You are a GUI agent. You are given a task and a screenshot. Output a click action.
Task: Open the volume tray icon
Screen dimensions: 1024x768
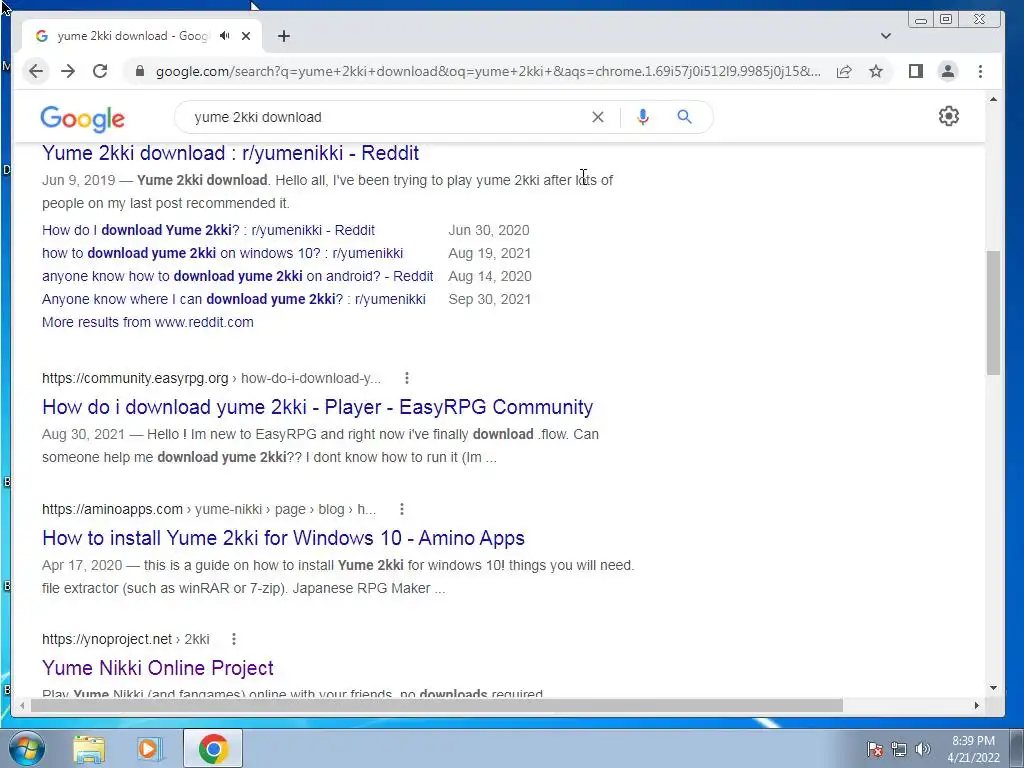pos(923,749)
